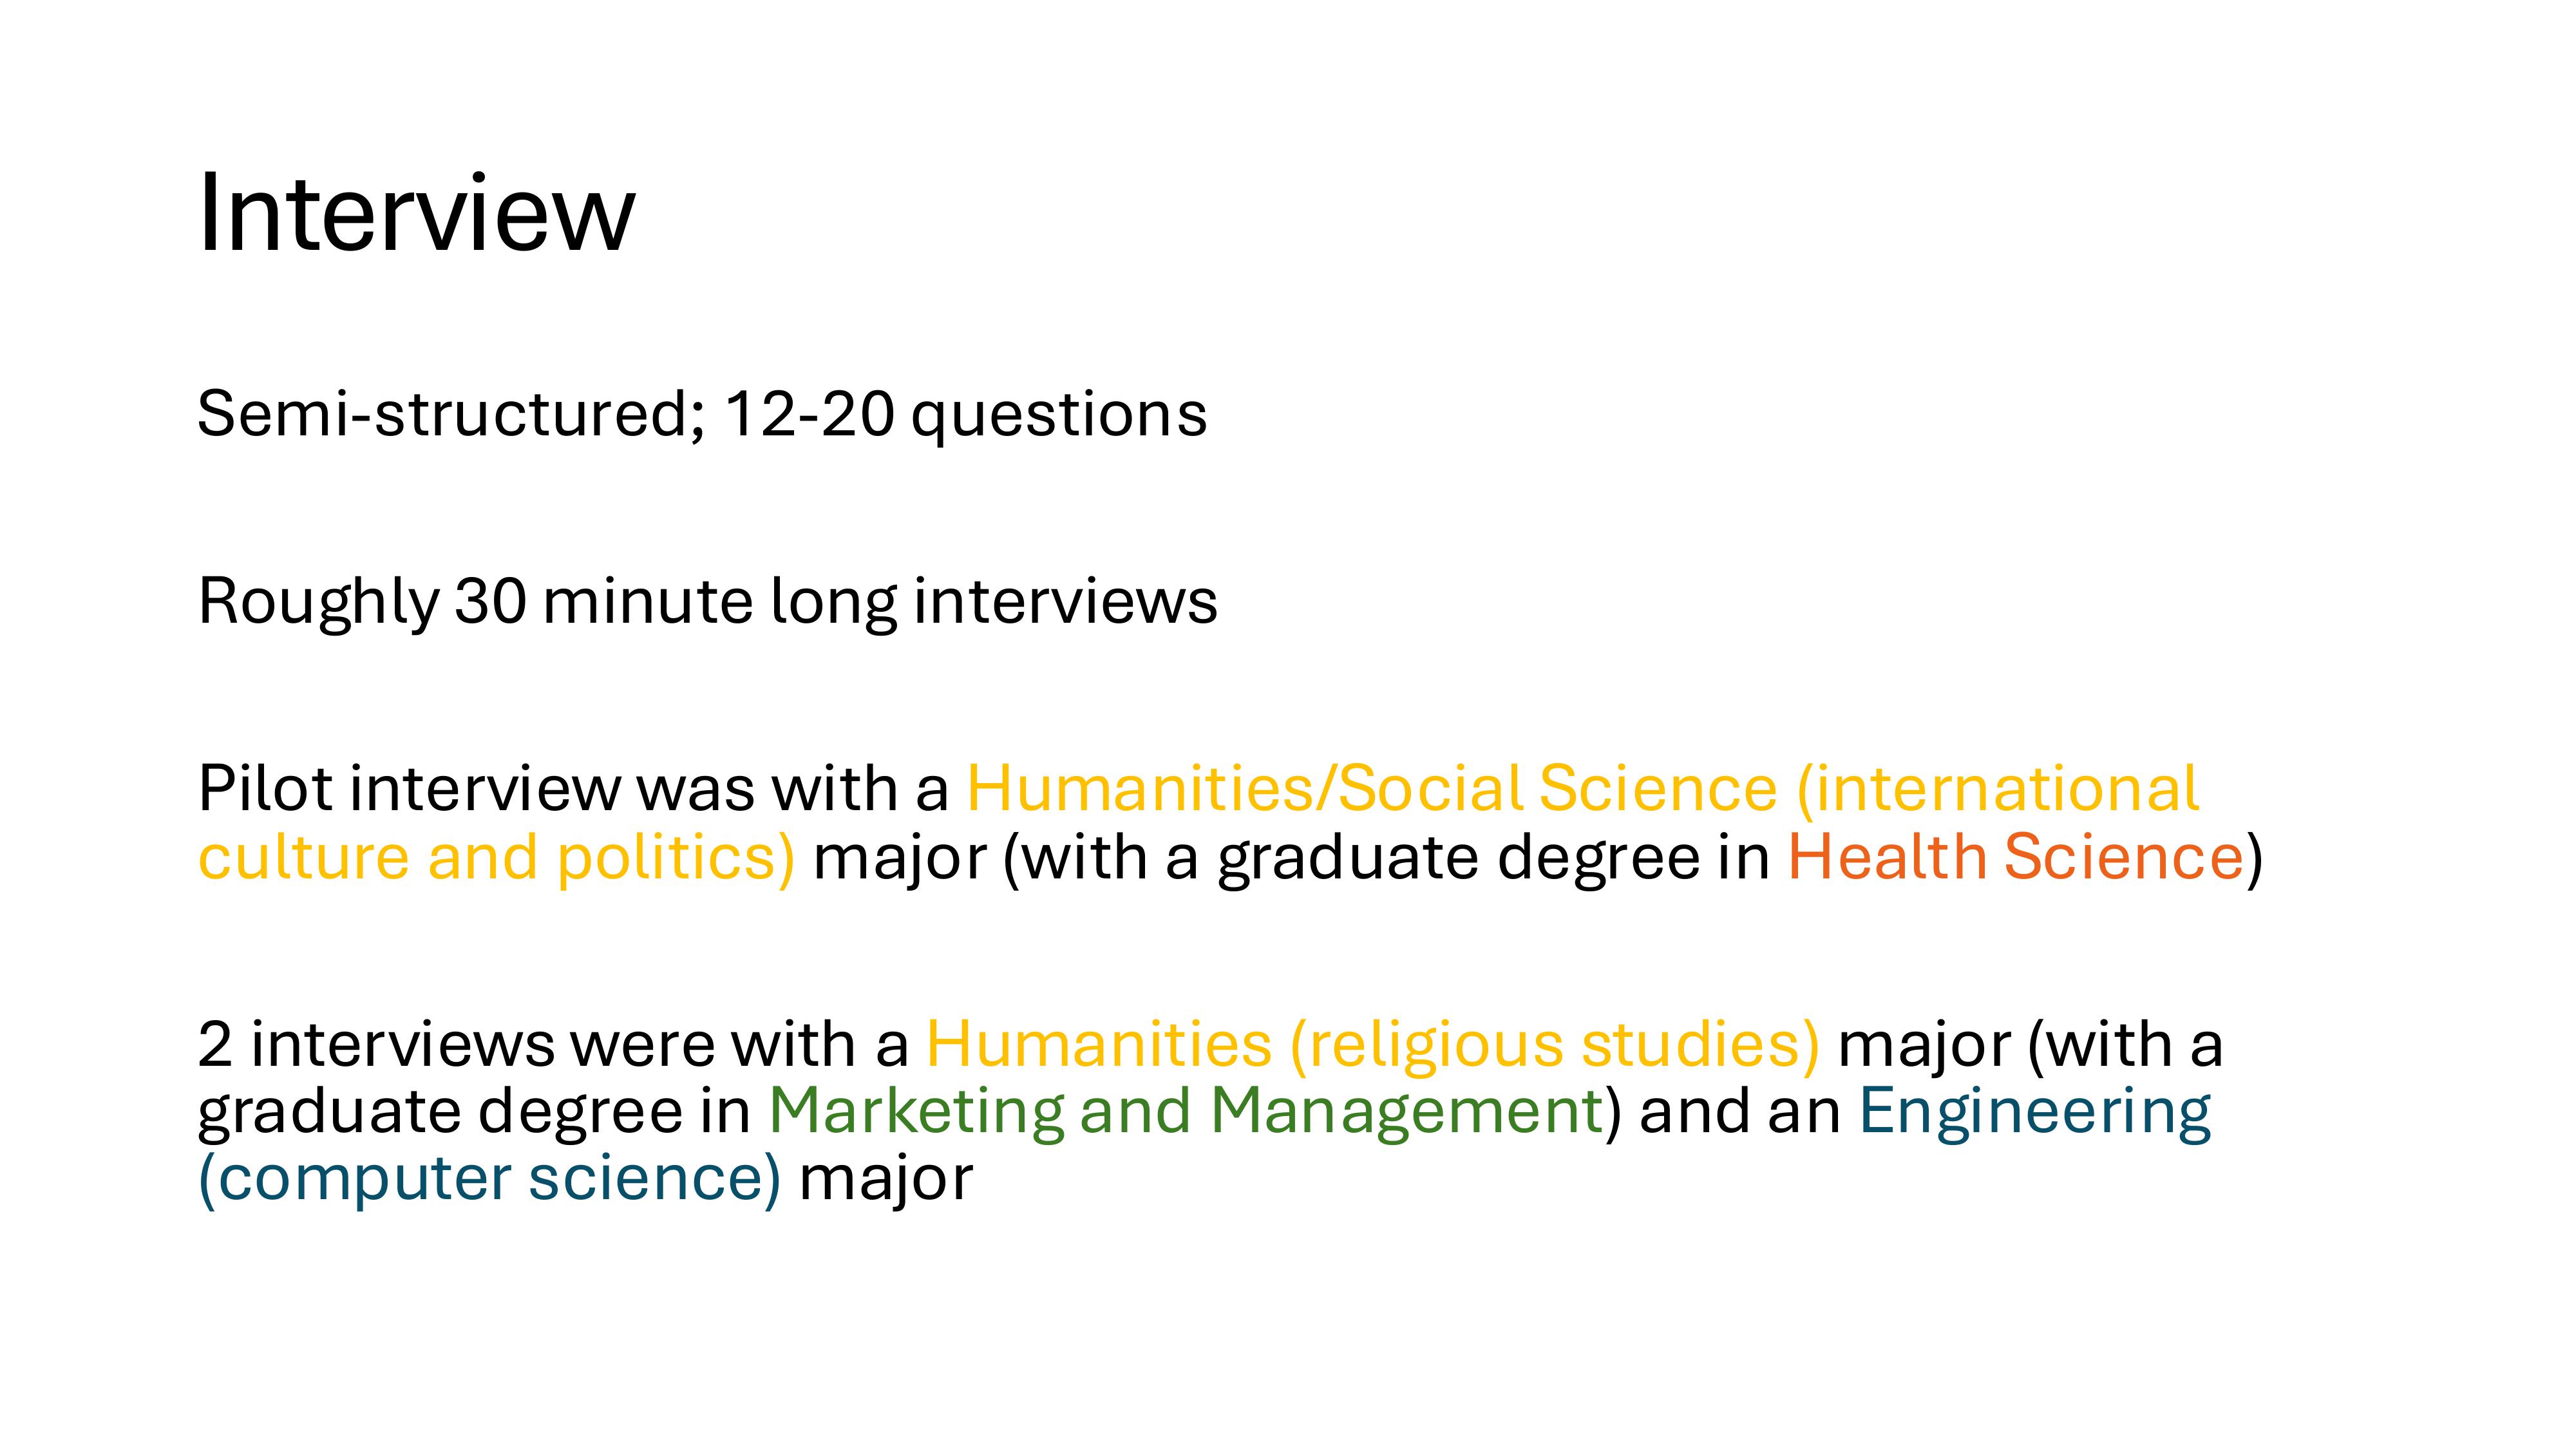Click the Interview slide title
This screenshot has width=2576, height=1449.
(x=416, y=214)
